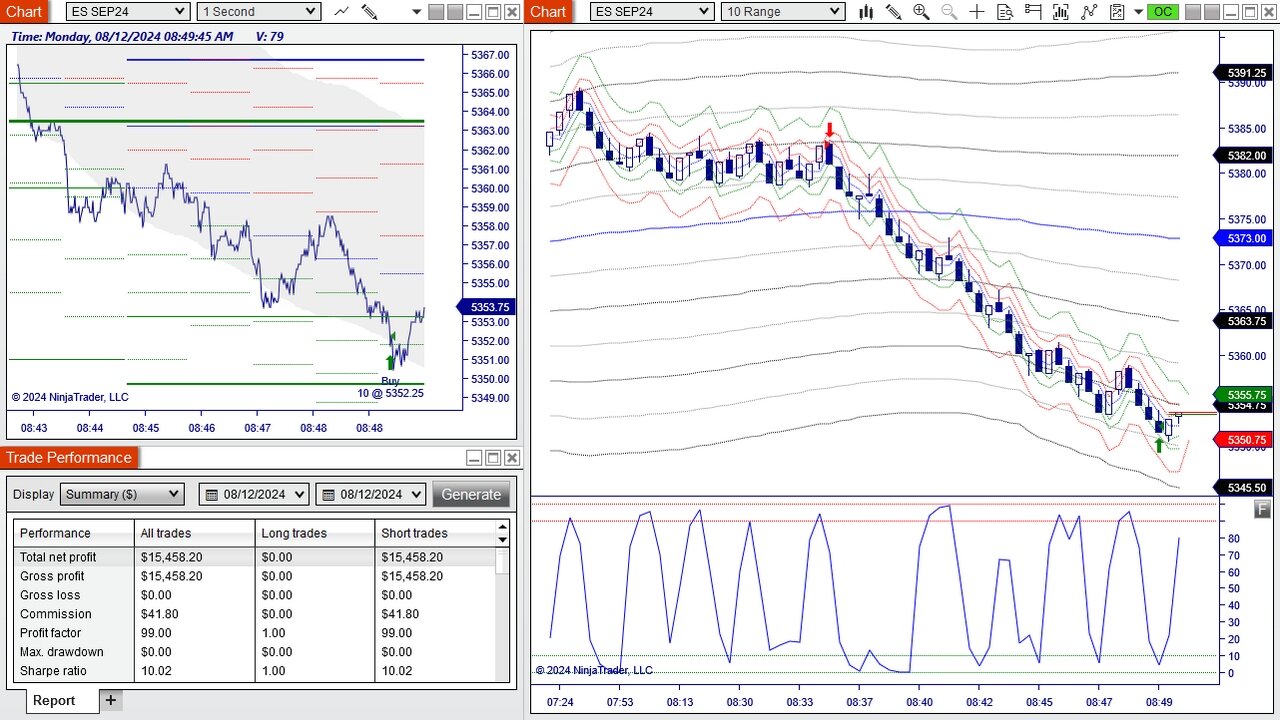Add new tab with plus button
Image resolution: width=1280 pixels, height=720 pixels.
coord(111,700)
